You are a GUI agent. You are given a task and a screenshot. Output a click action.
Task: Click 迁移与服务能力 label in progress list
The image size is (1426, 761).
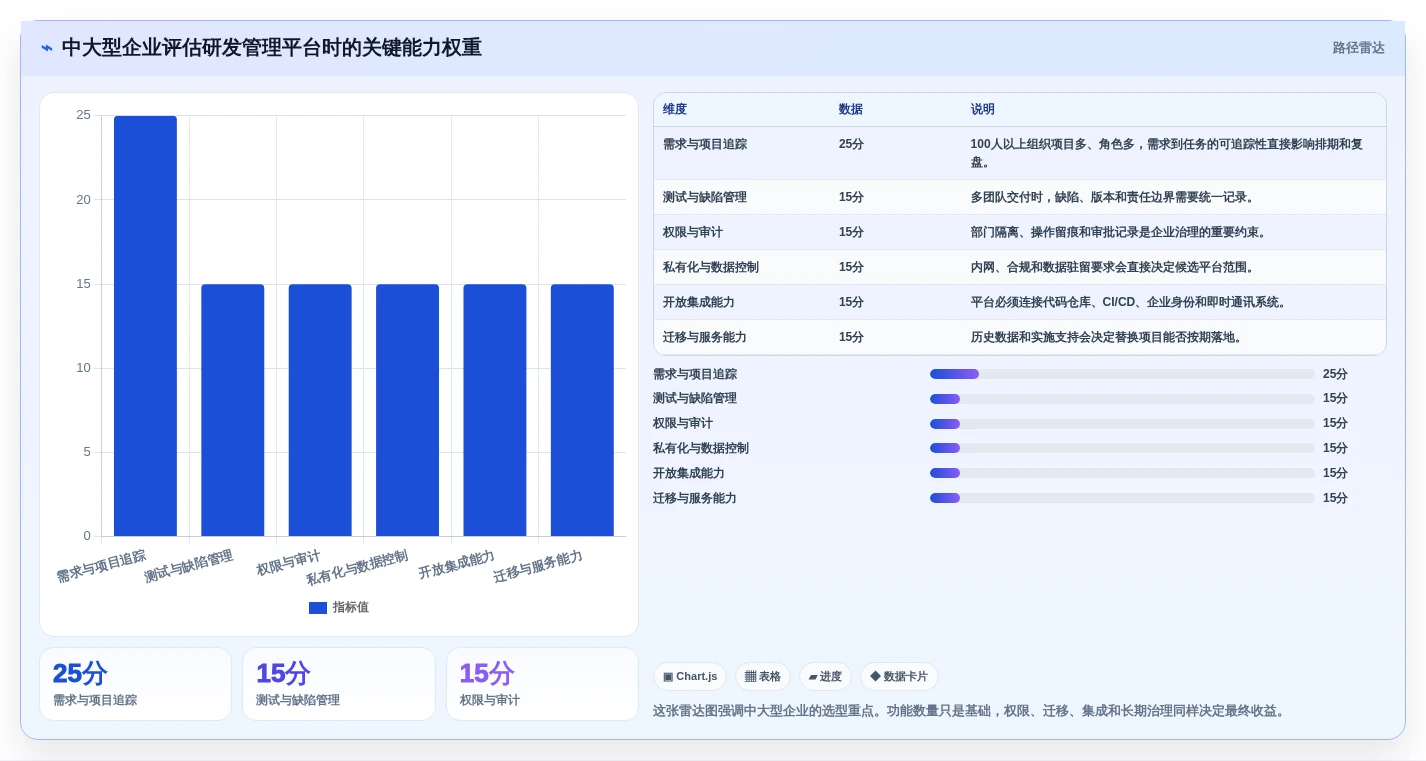[695, 499]
